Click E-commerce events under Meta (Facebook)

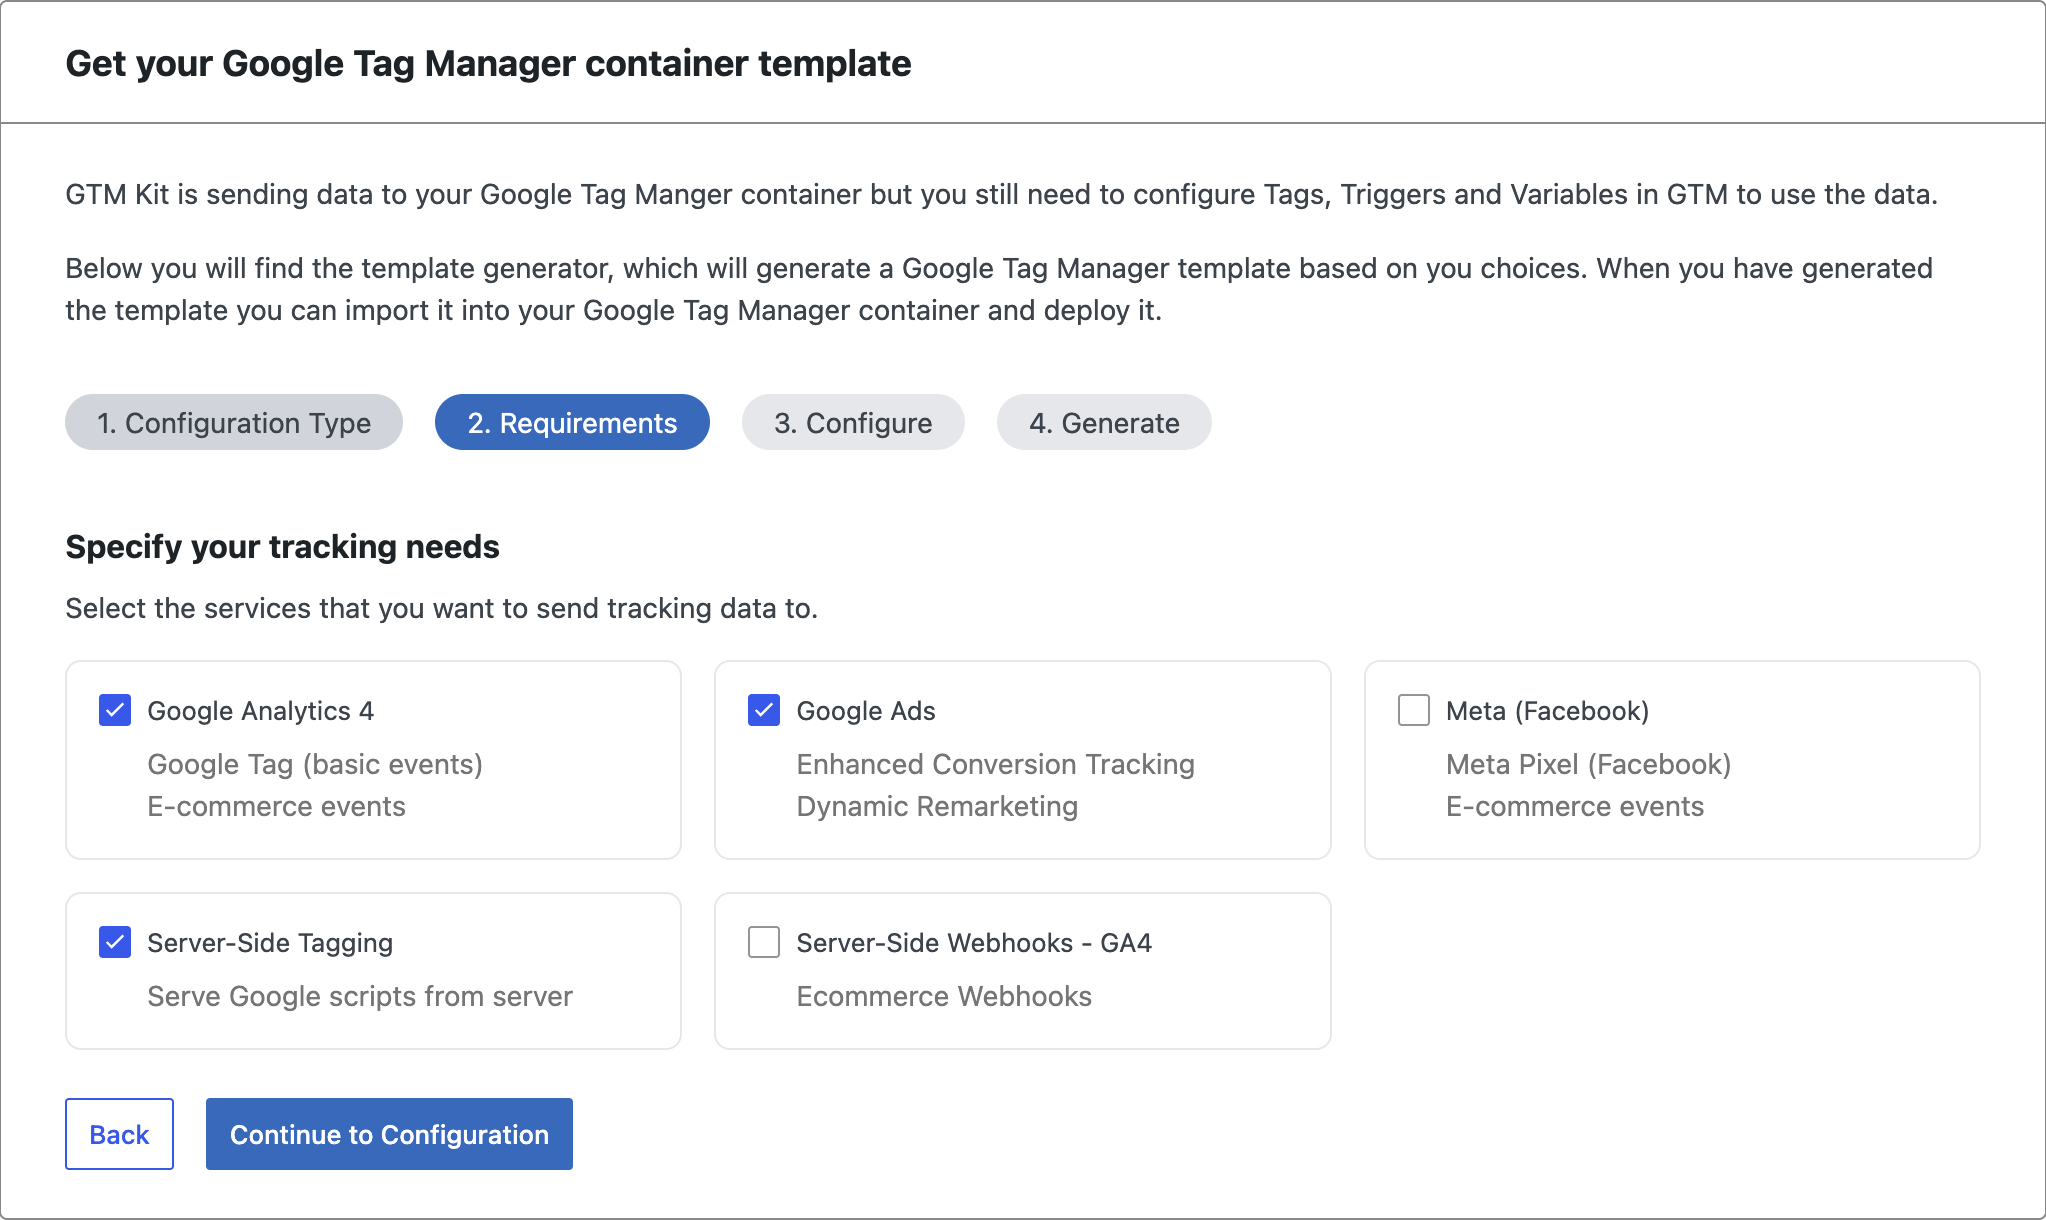[1575, 806]
